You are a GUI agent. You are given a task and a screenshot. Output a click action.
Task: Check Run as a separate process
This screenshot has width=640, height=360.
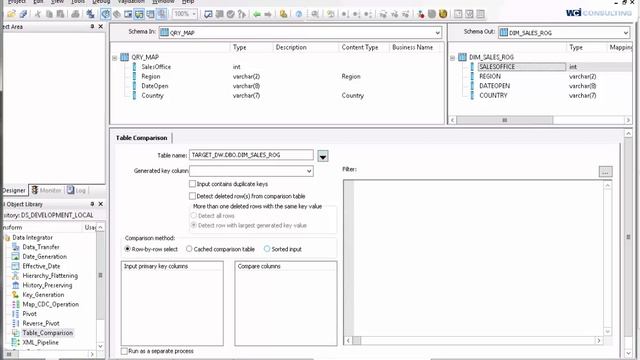(x=124, y=351)
